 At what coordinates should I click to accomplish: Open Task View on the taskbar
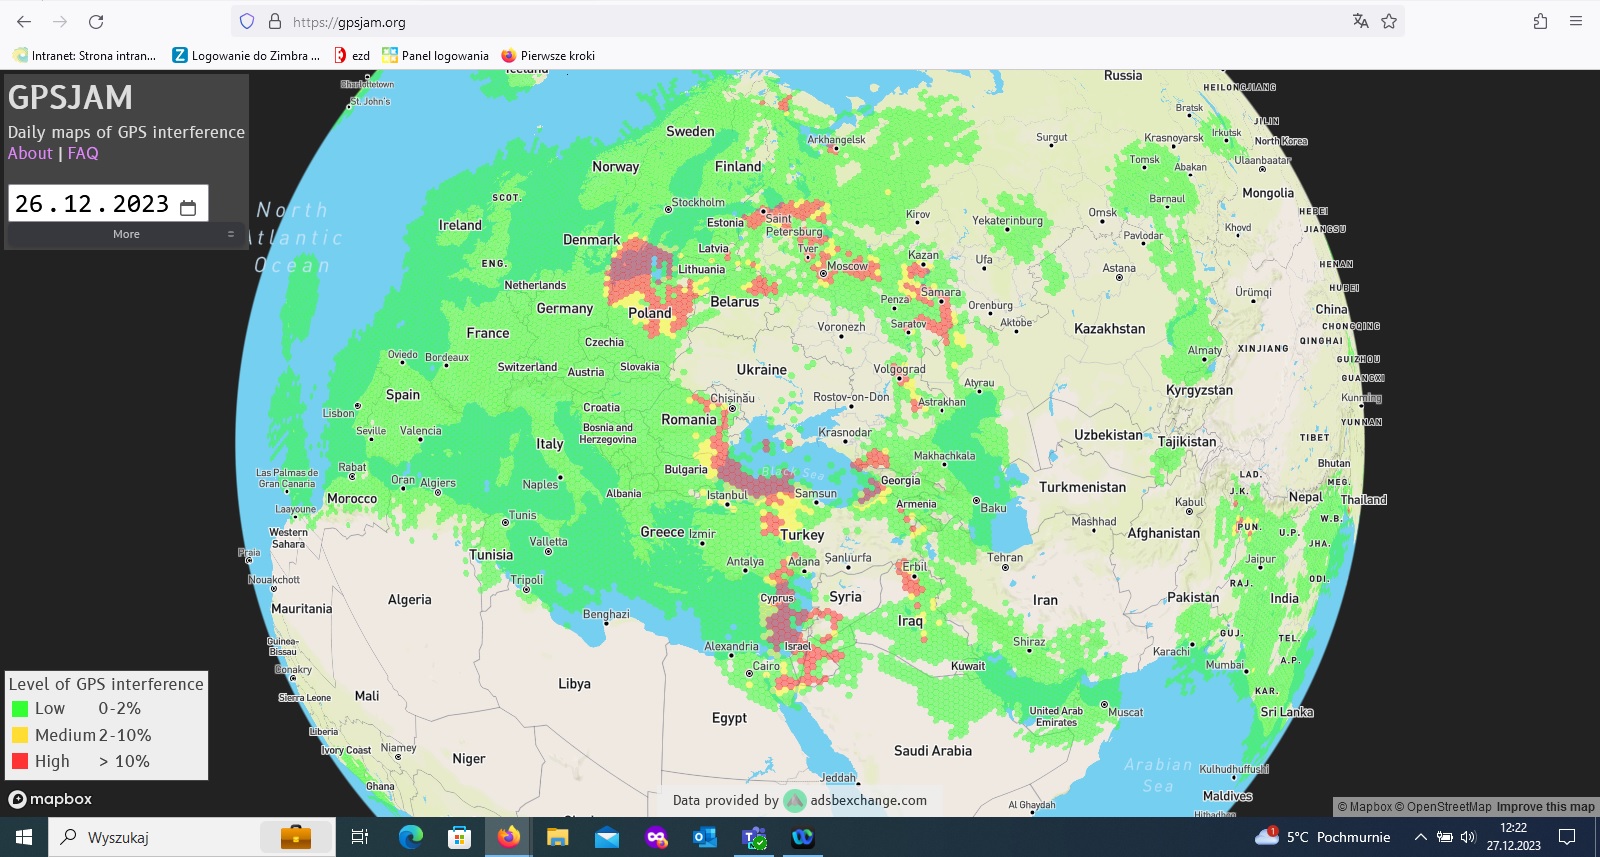click(x=360, y=837)
